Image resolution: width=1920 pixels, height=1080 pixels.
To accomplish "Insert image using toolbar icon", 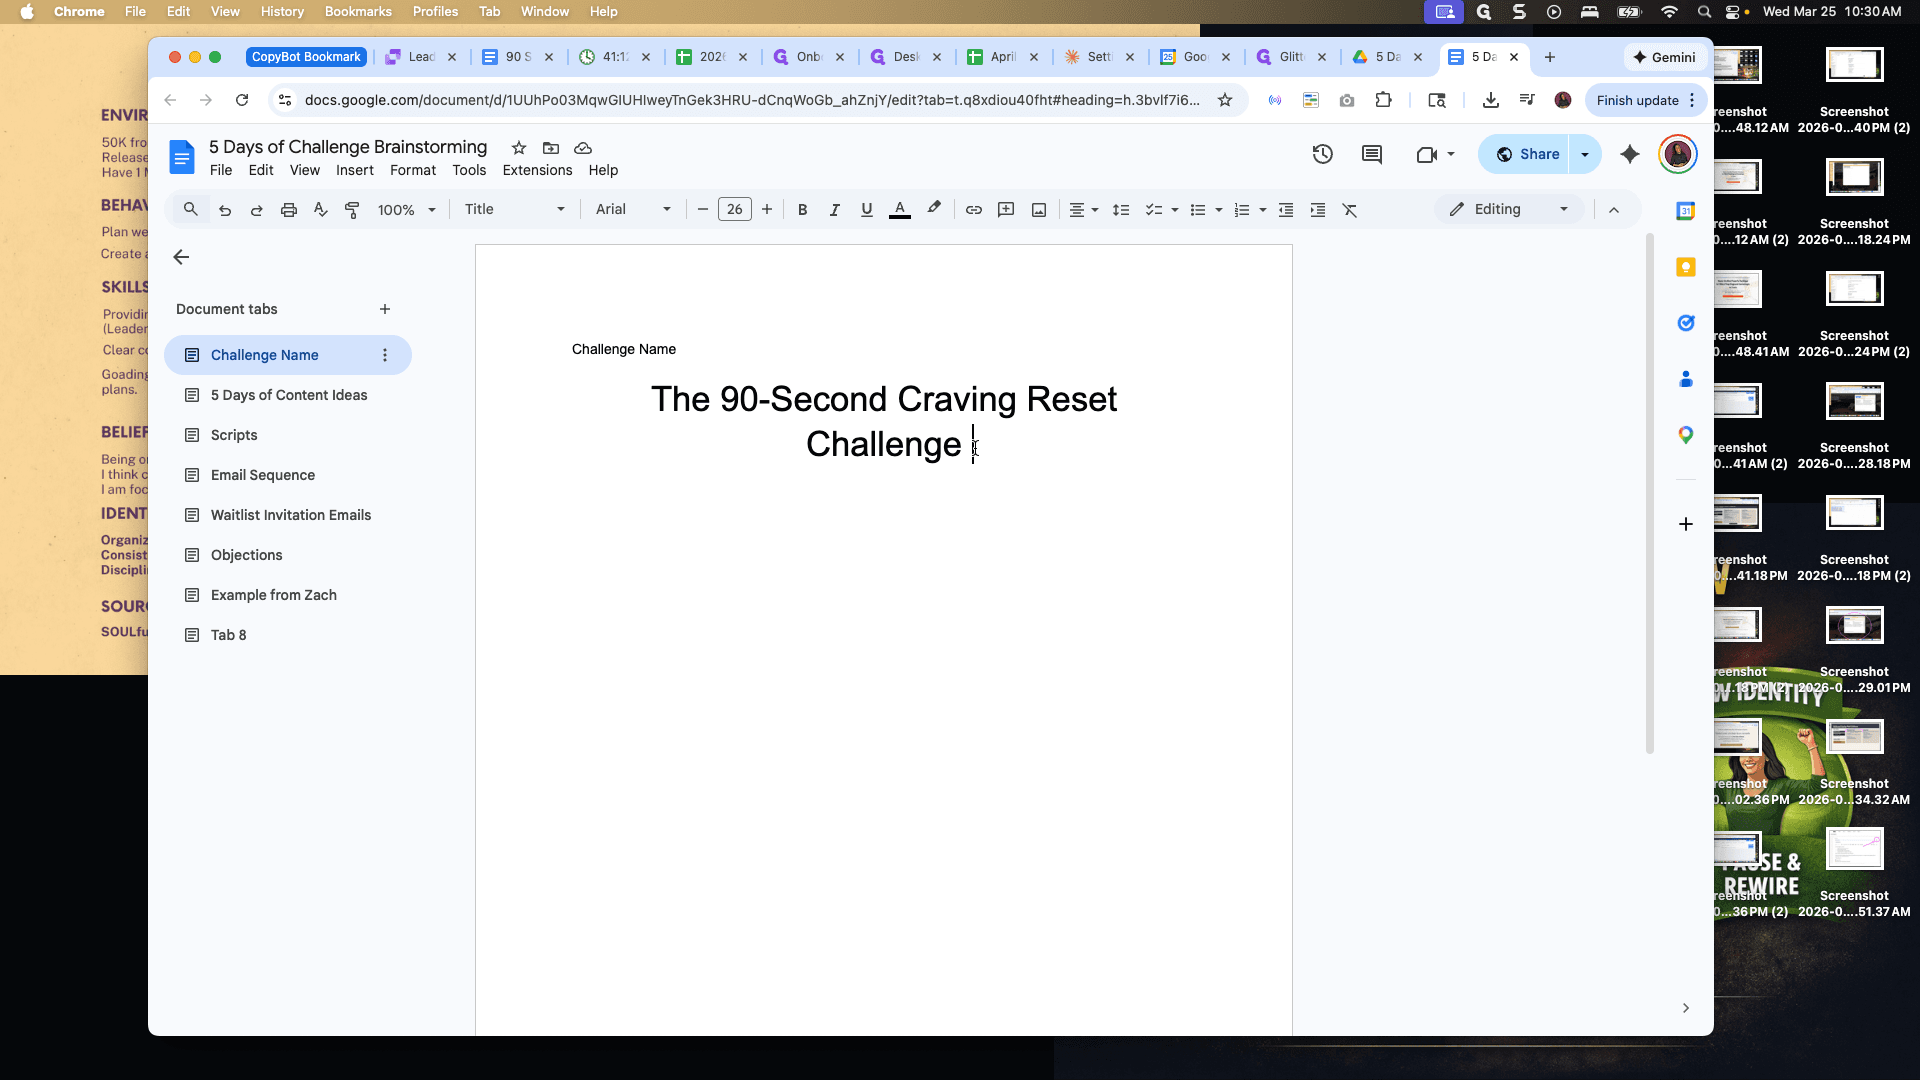I will (1039, 210).
